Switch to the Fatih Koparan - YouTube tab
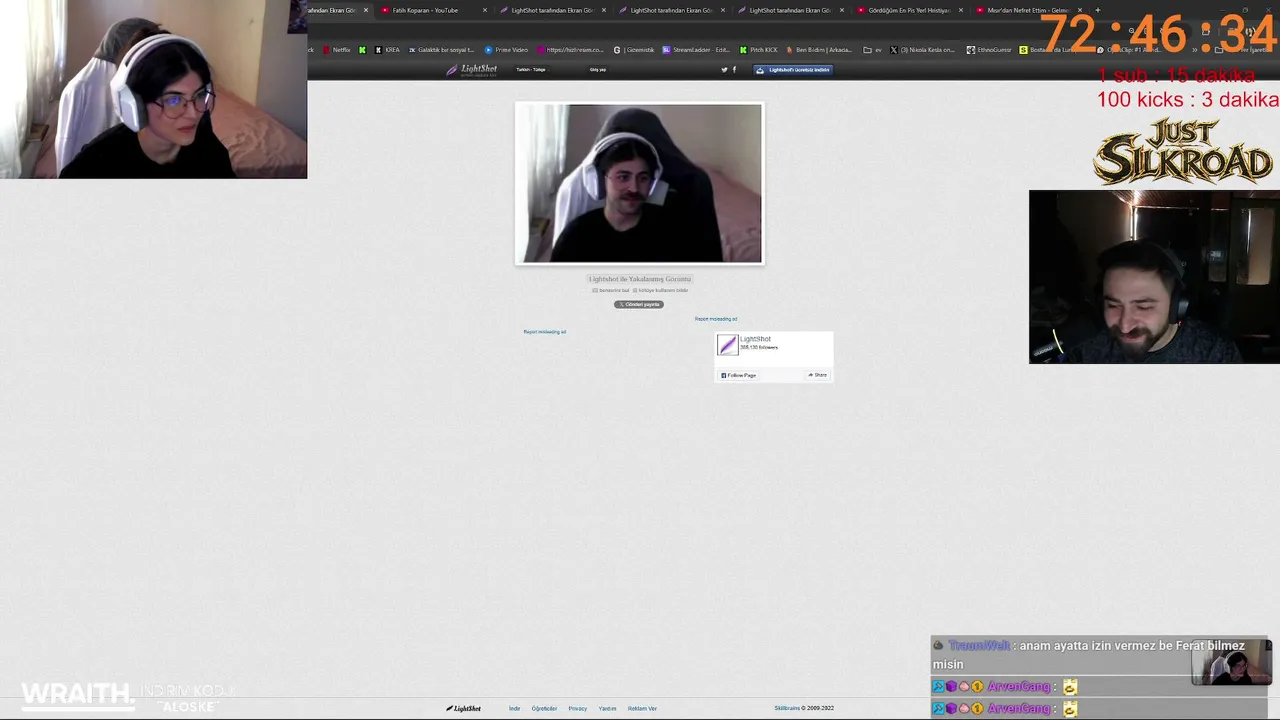This screenshot has width=1280, height=720. [432, 10]
